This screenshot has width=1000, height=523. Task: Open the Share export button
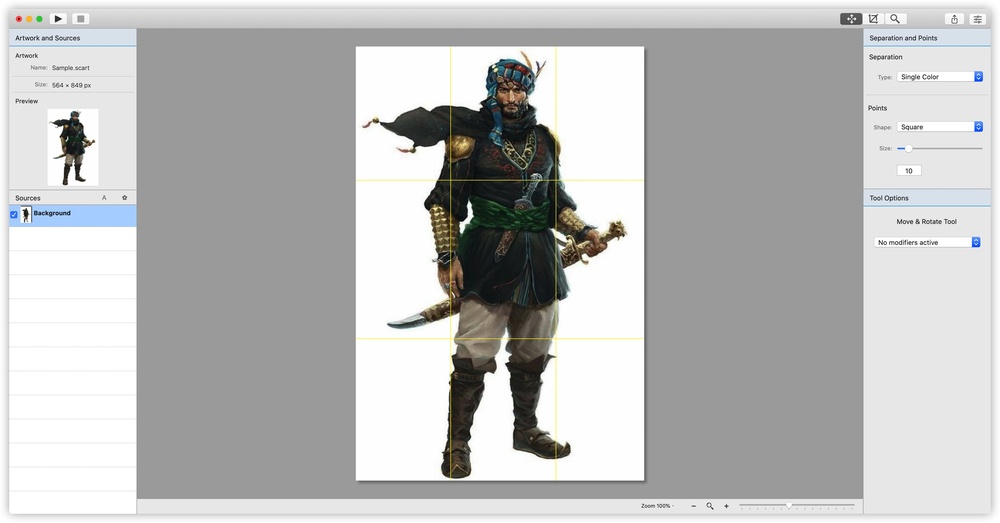[954, 19]
